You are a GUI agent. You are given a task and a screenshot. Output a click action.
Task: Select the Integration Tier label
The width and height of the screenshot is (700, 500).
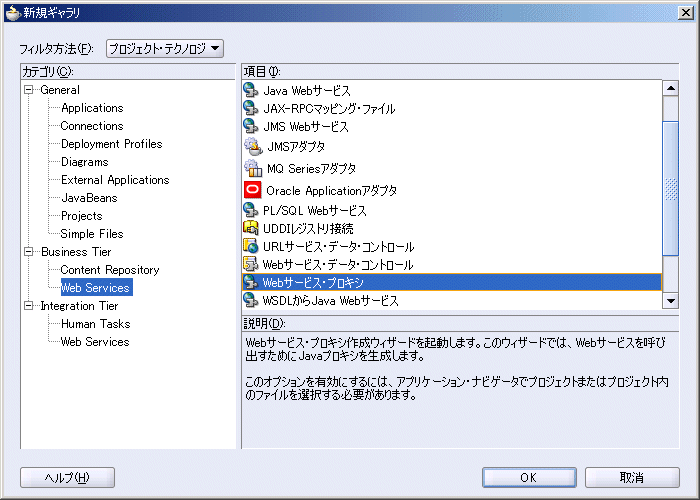(x=79, y=306)
